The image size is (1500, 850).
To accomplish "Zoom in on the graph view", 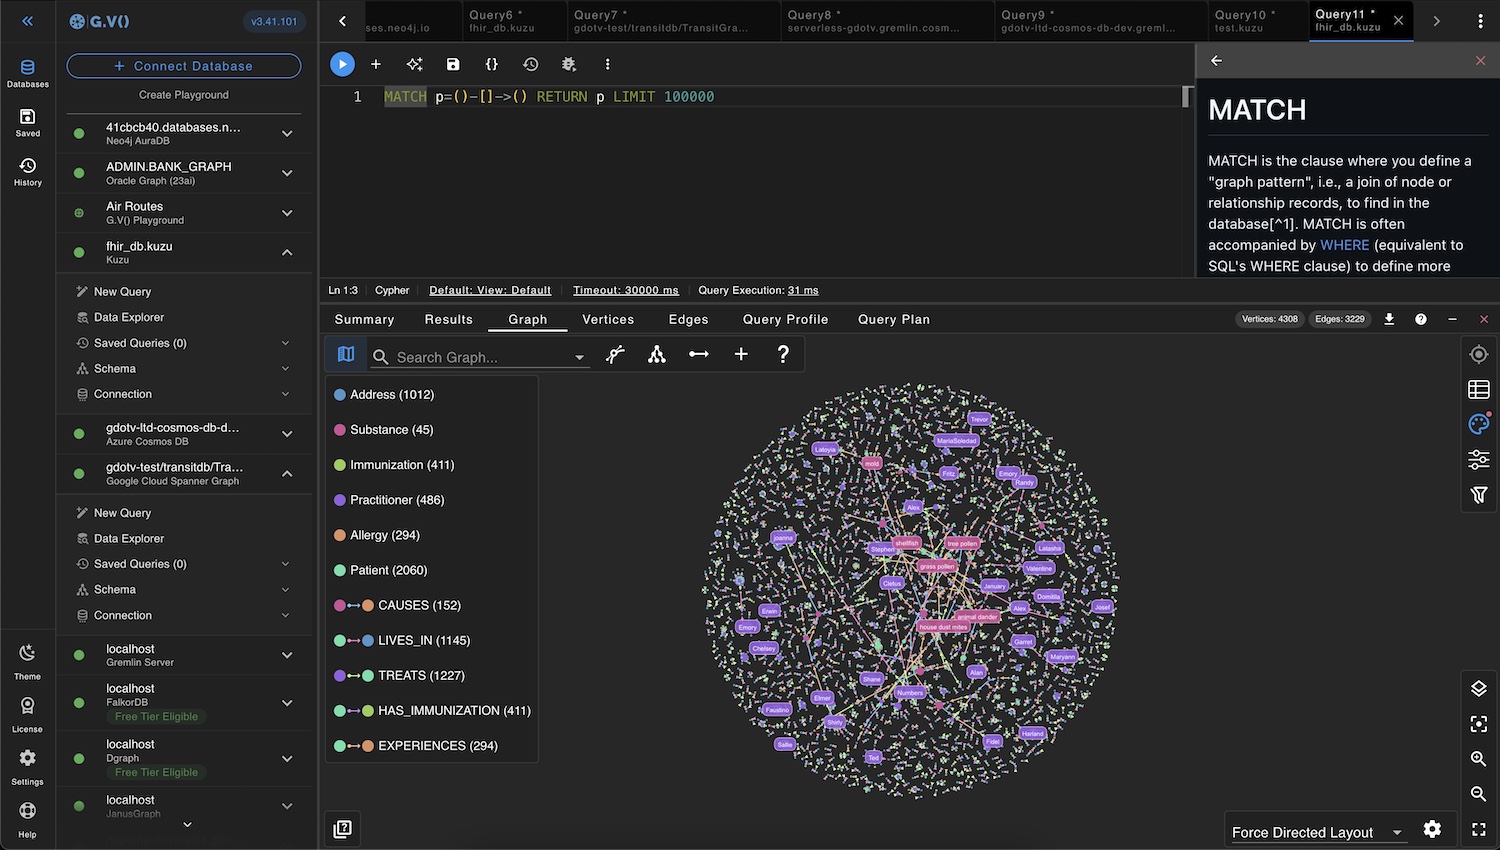I will click(1478, 759).
